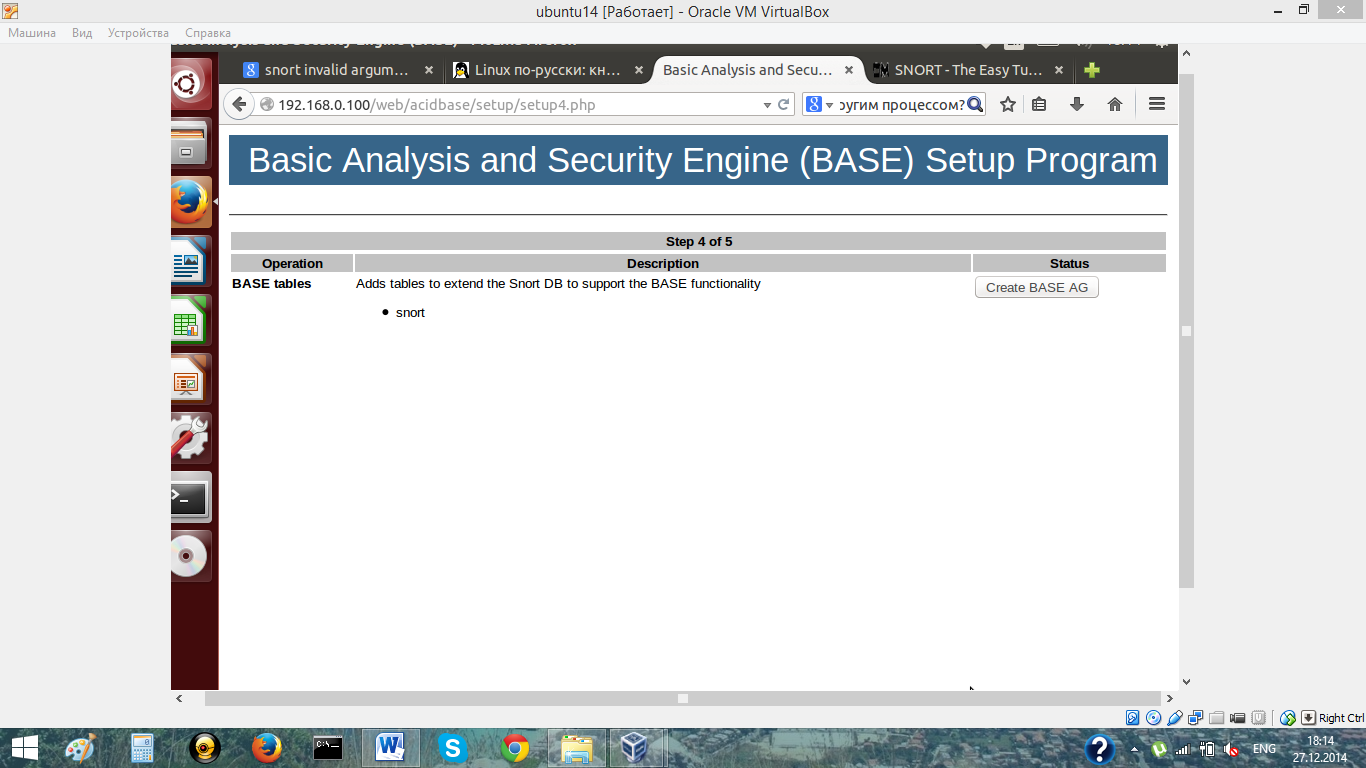Image resolution: width=1366 pixels, height=768 pixels.
Task: Click the horizontal scrollbar right arrow
Action: click(1170, 698)
